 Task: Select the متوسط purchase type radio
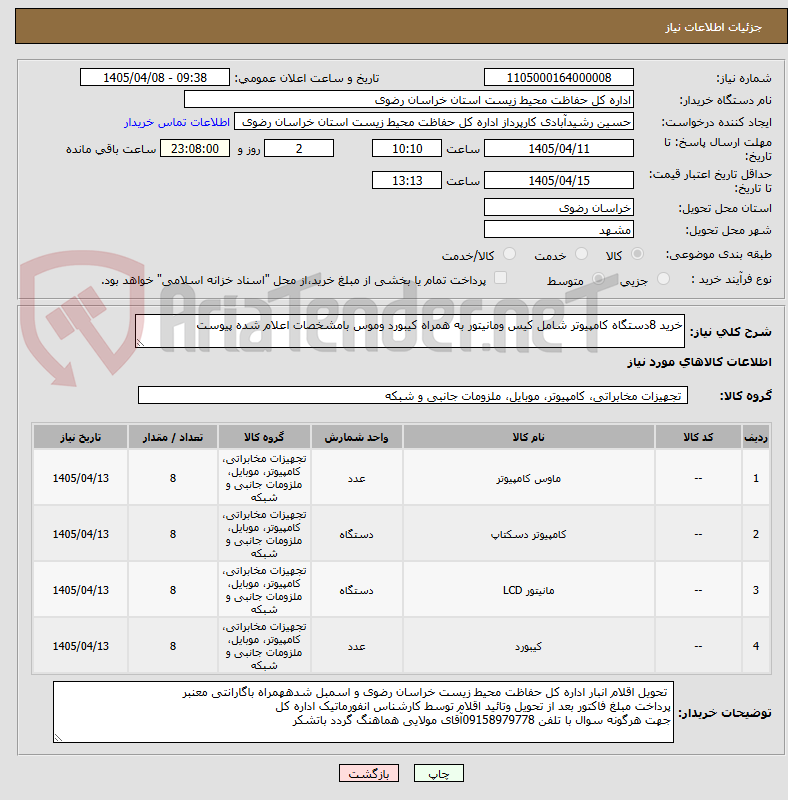[x=598, y=279]
